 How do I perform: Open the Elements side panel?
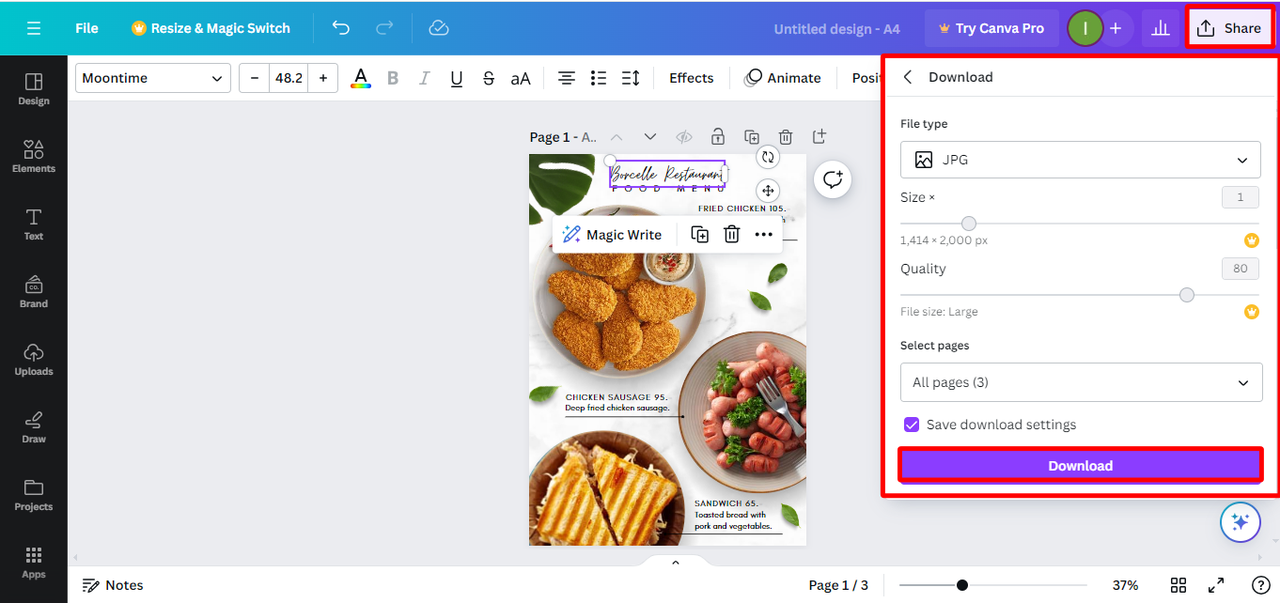(34, 156)
